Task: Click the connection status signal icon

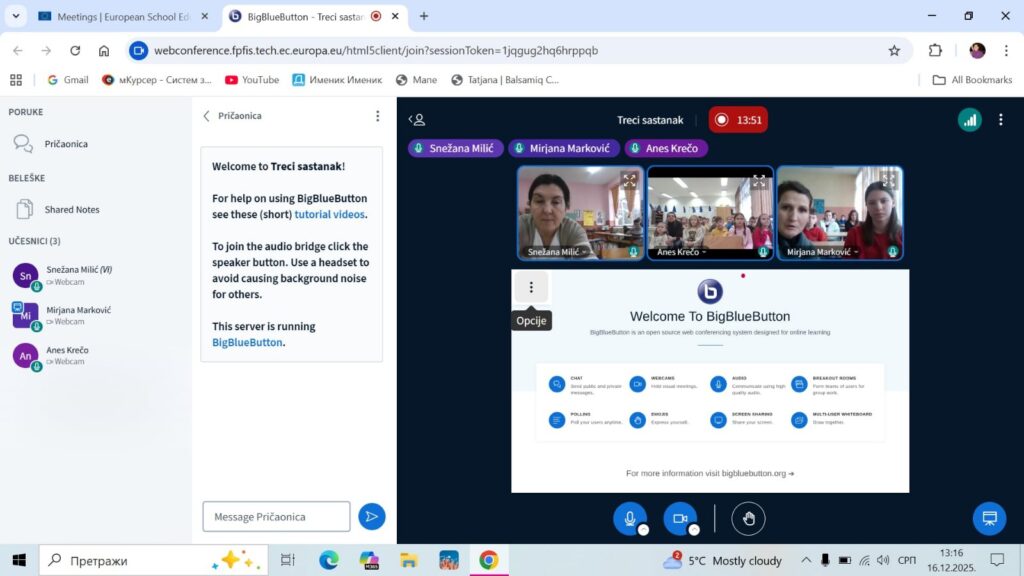Action: tap(968, 119)
